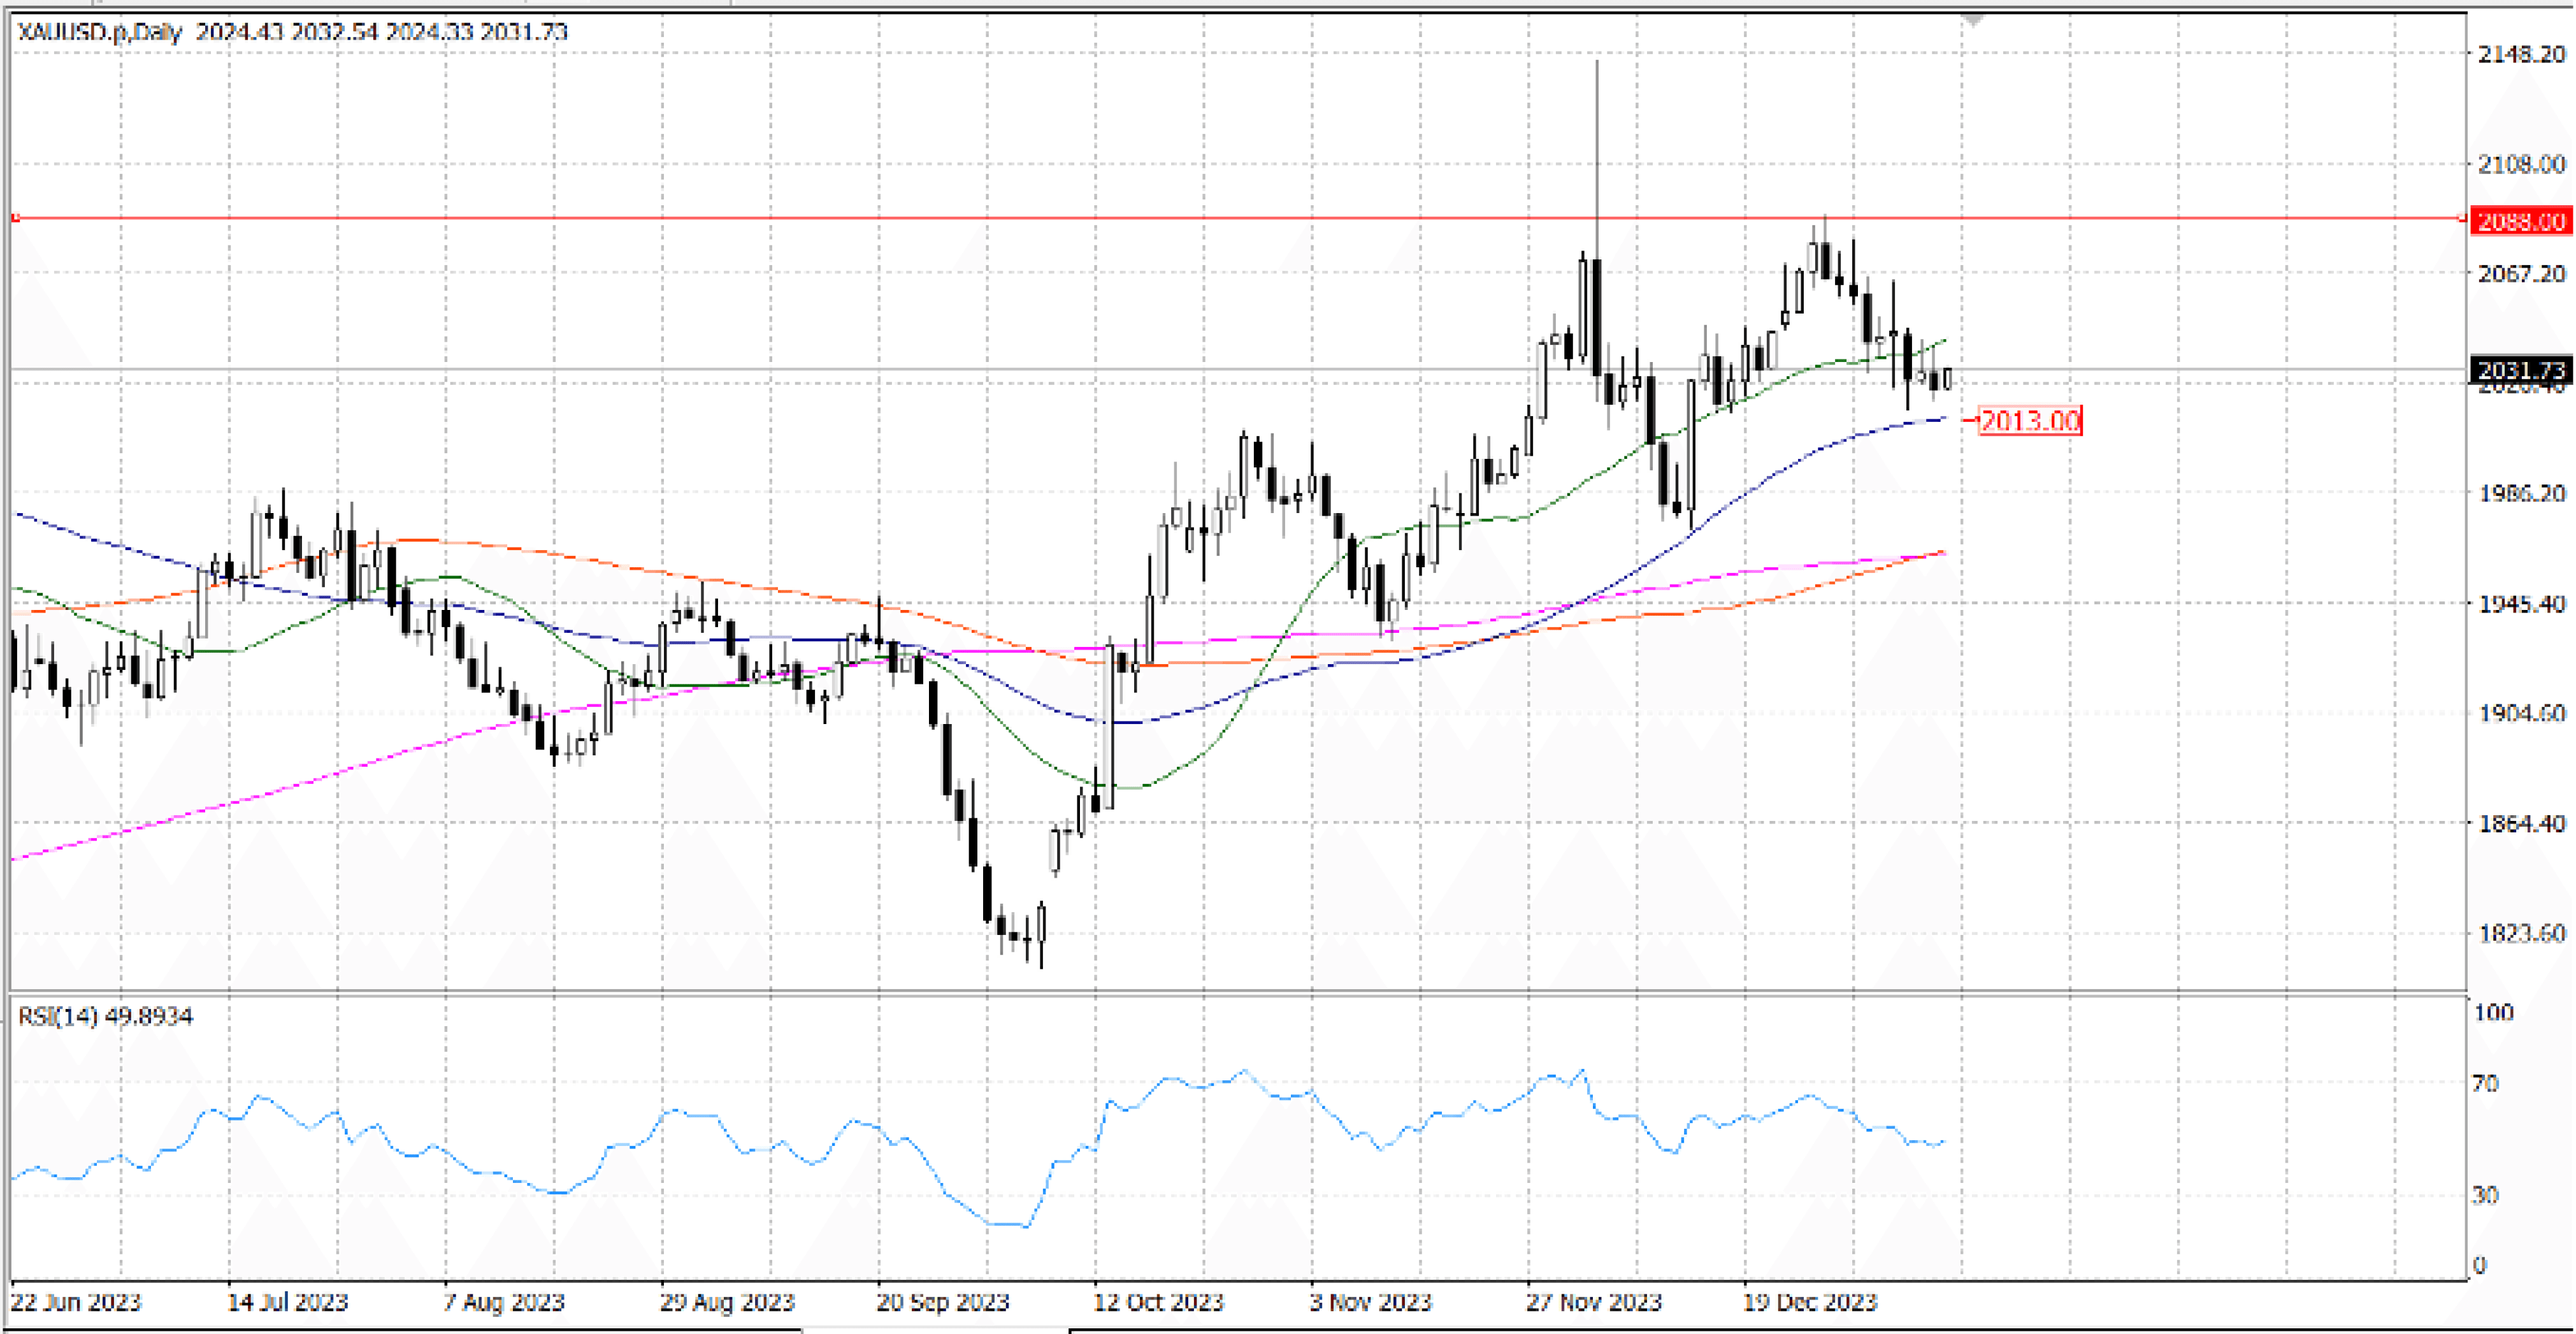Click the 19 Dec 2023 date label

point(1810,1302)
